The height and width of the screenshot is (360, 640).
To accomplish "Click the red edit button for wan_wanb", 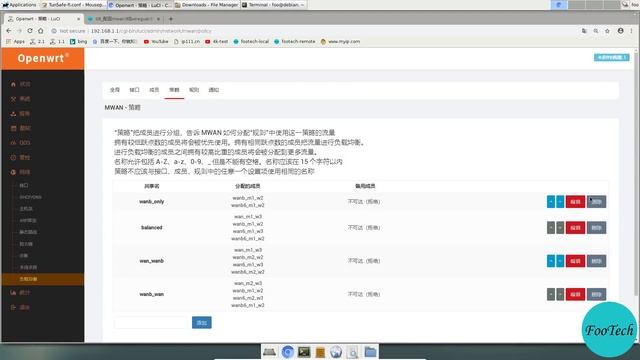I will (575, 261).
